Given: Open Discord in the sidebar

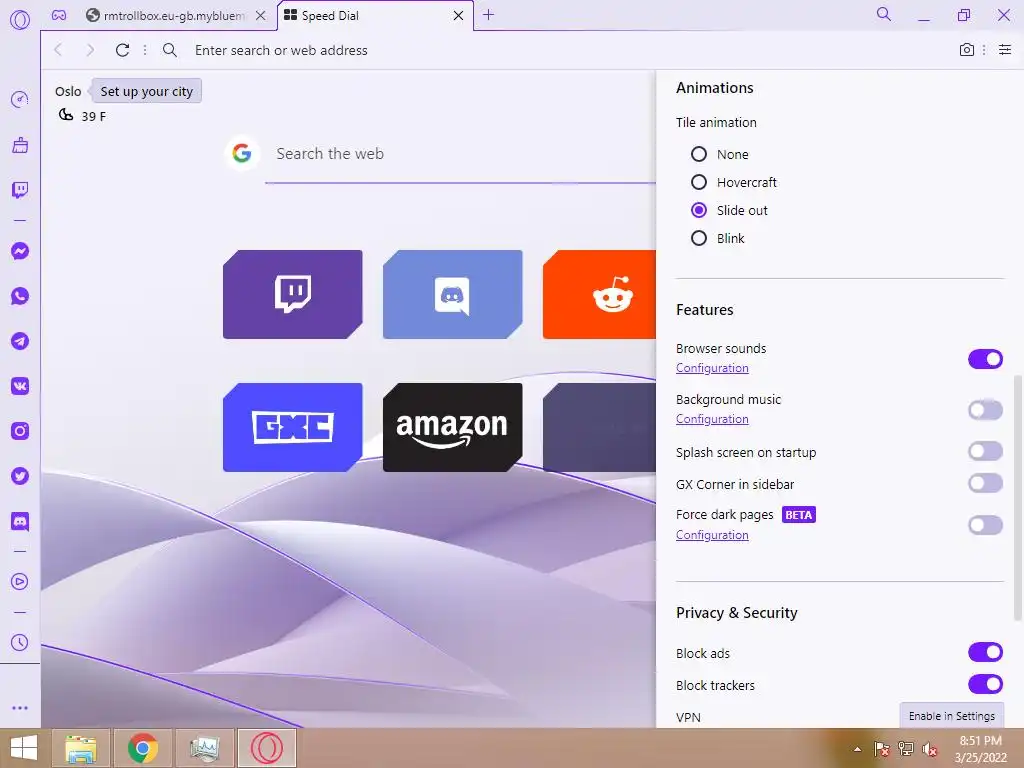Looking at the screenshot, I should pyautogui.click(x=20, y=521).
